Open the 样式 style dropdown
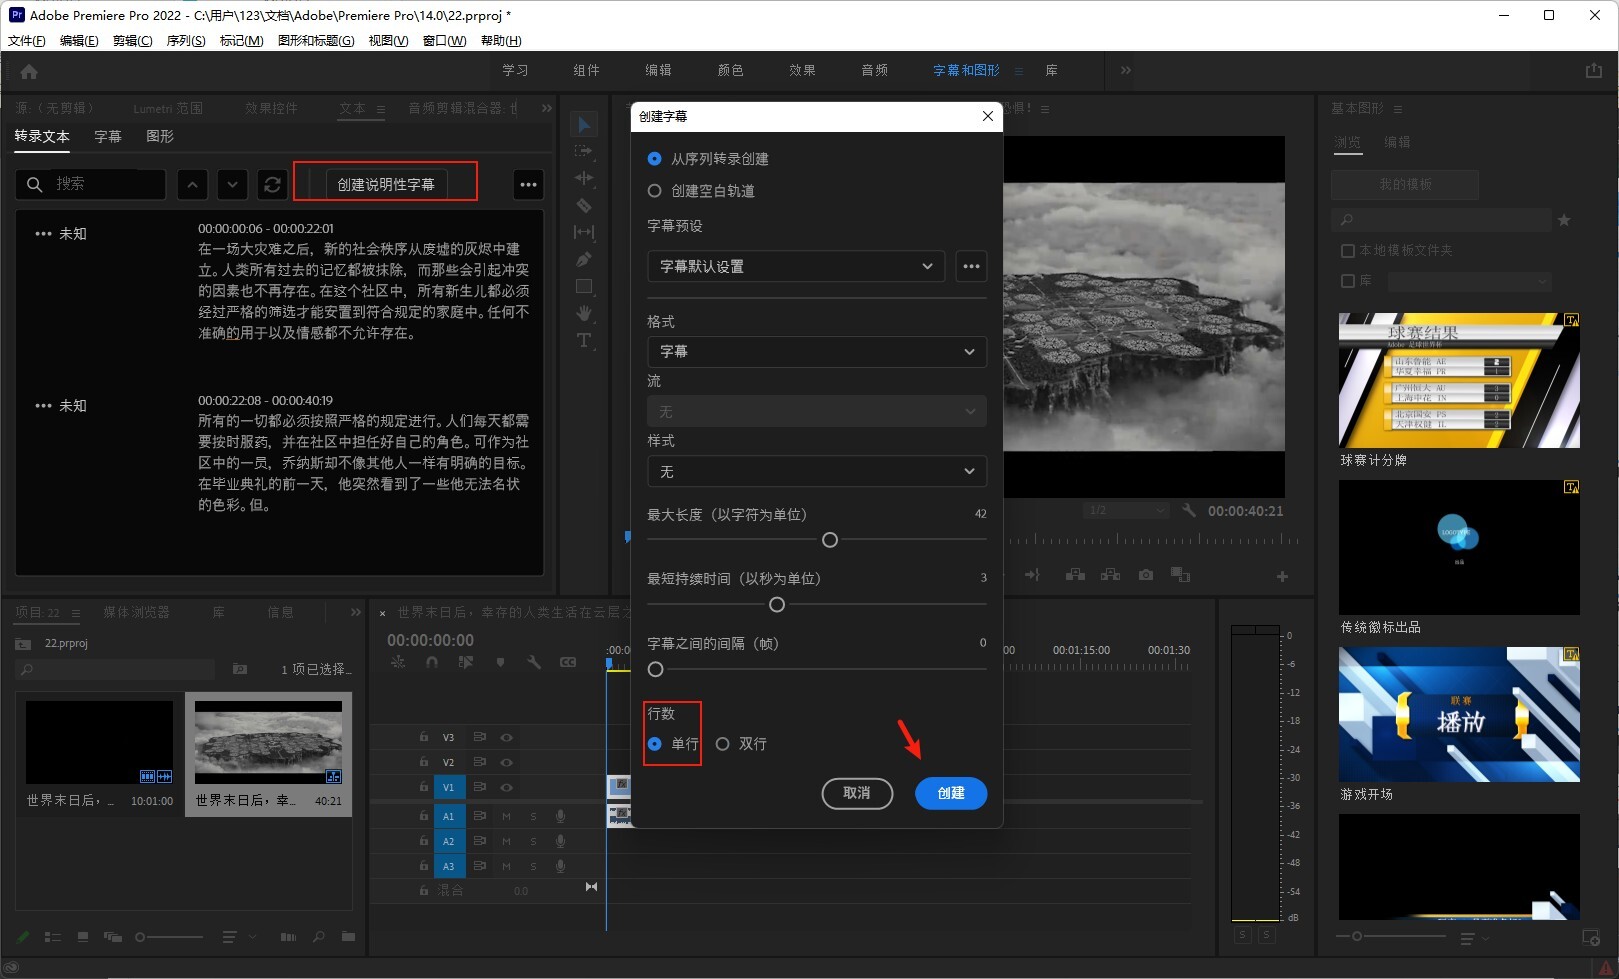 pyautogui.click(x=816, y=471)
